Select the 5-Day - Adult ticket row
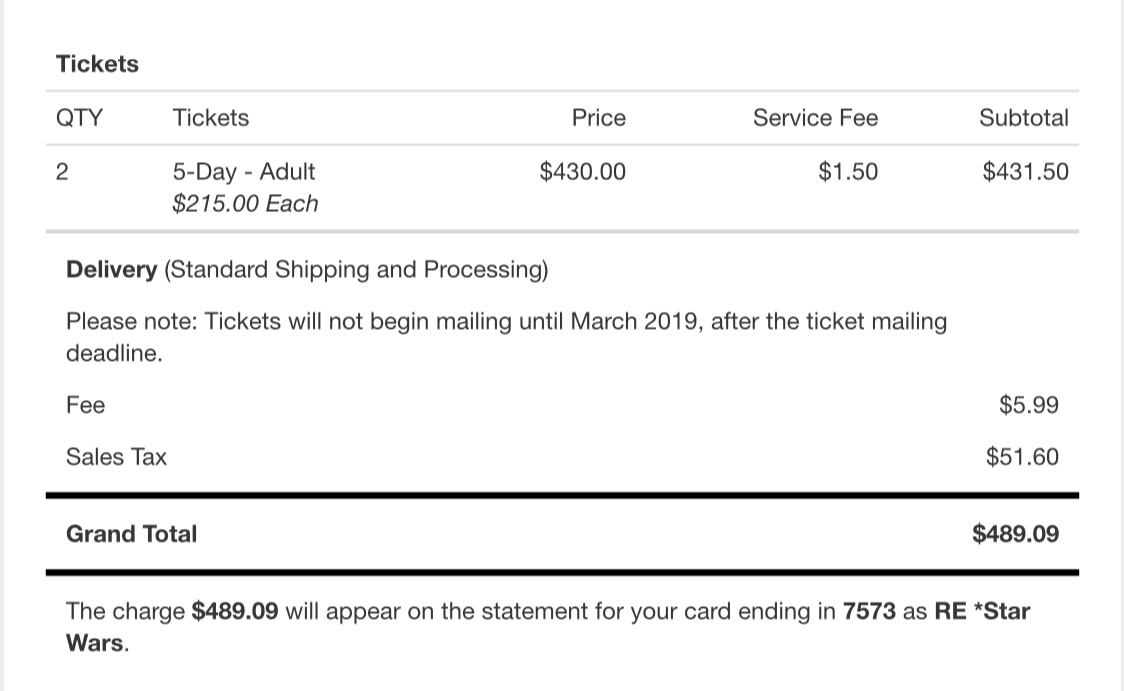1124x691 pixels. [562, 188]
